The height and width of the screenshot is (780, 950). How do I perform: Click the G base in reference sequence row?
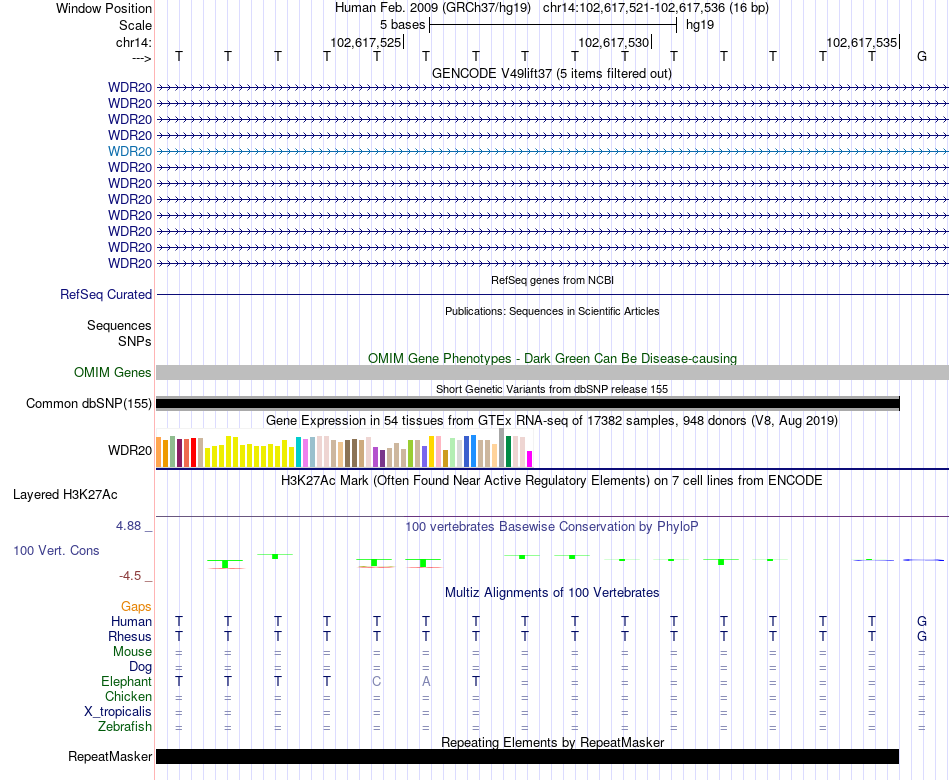coord(922,56)
